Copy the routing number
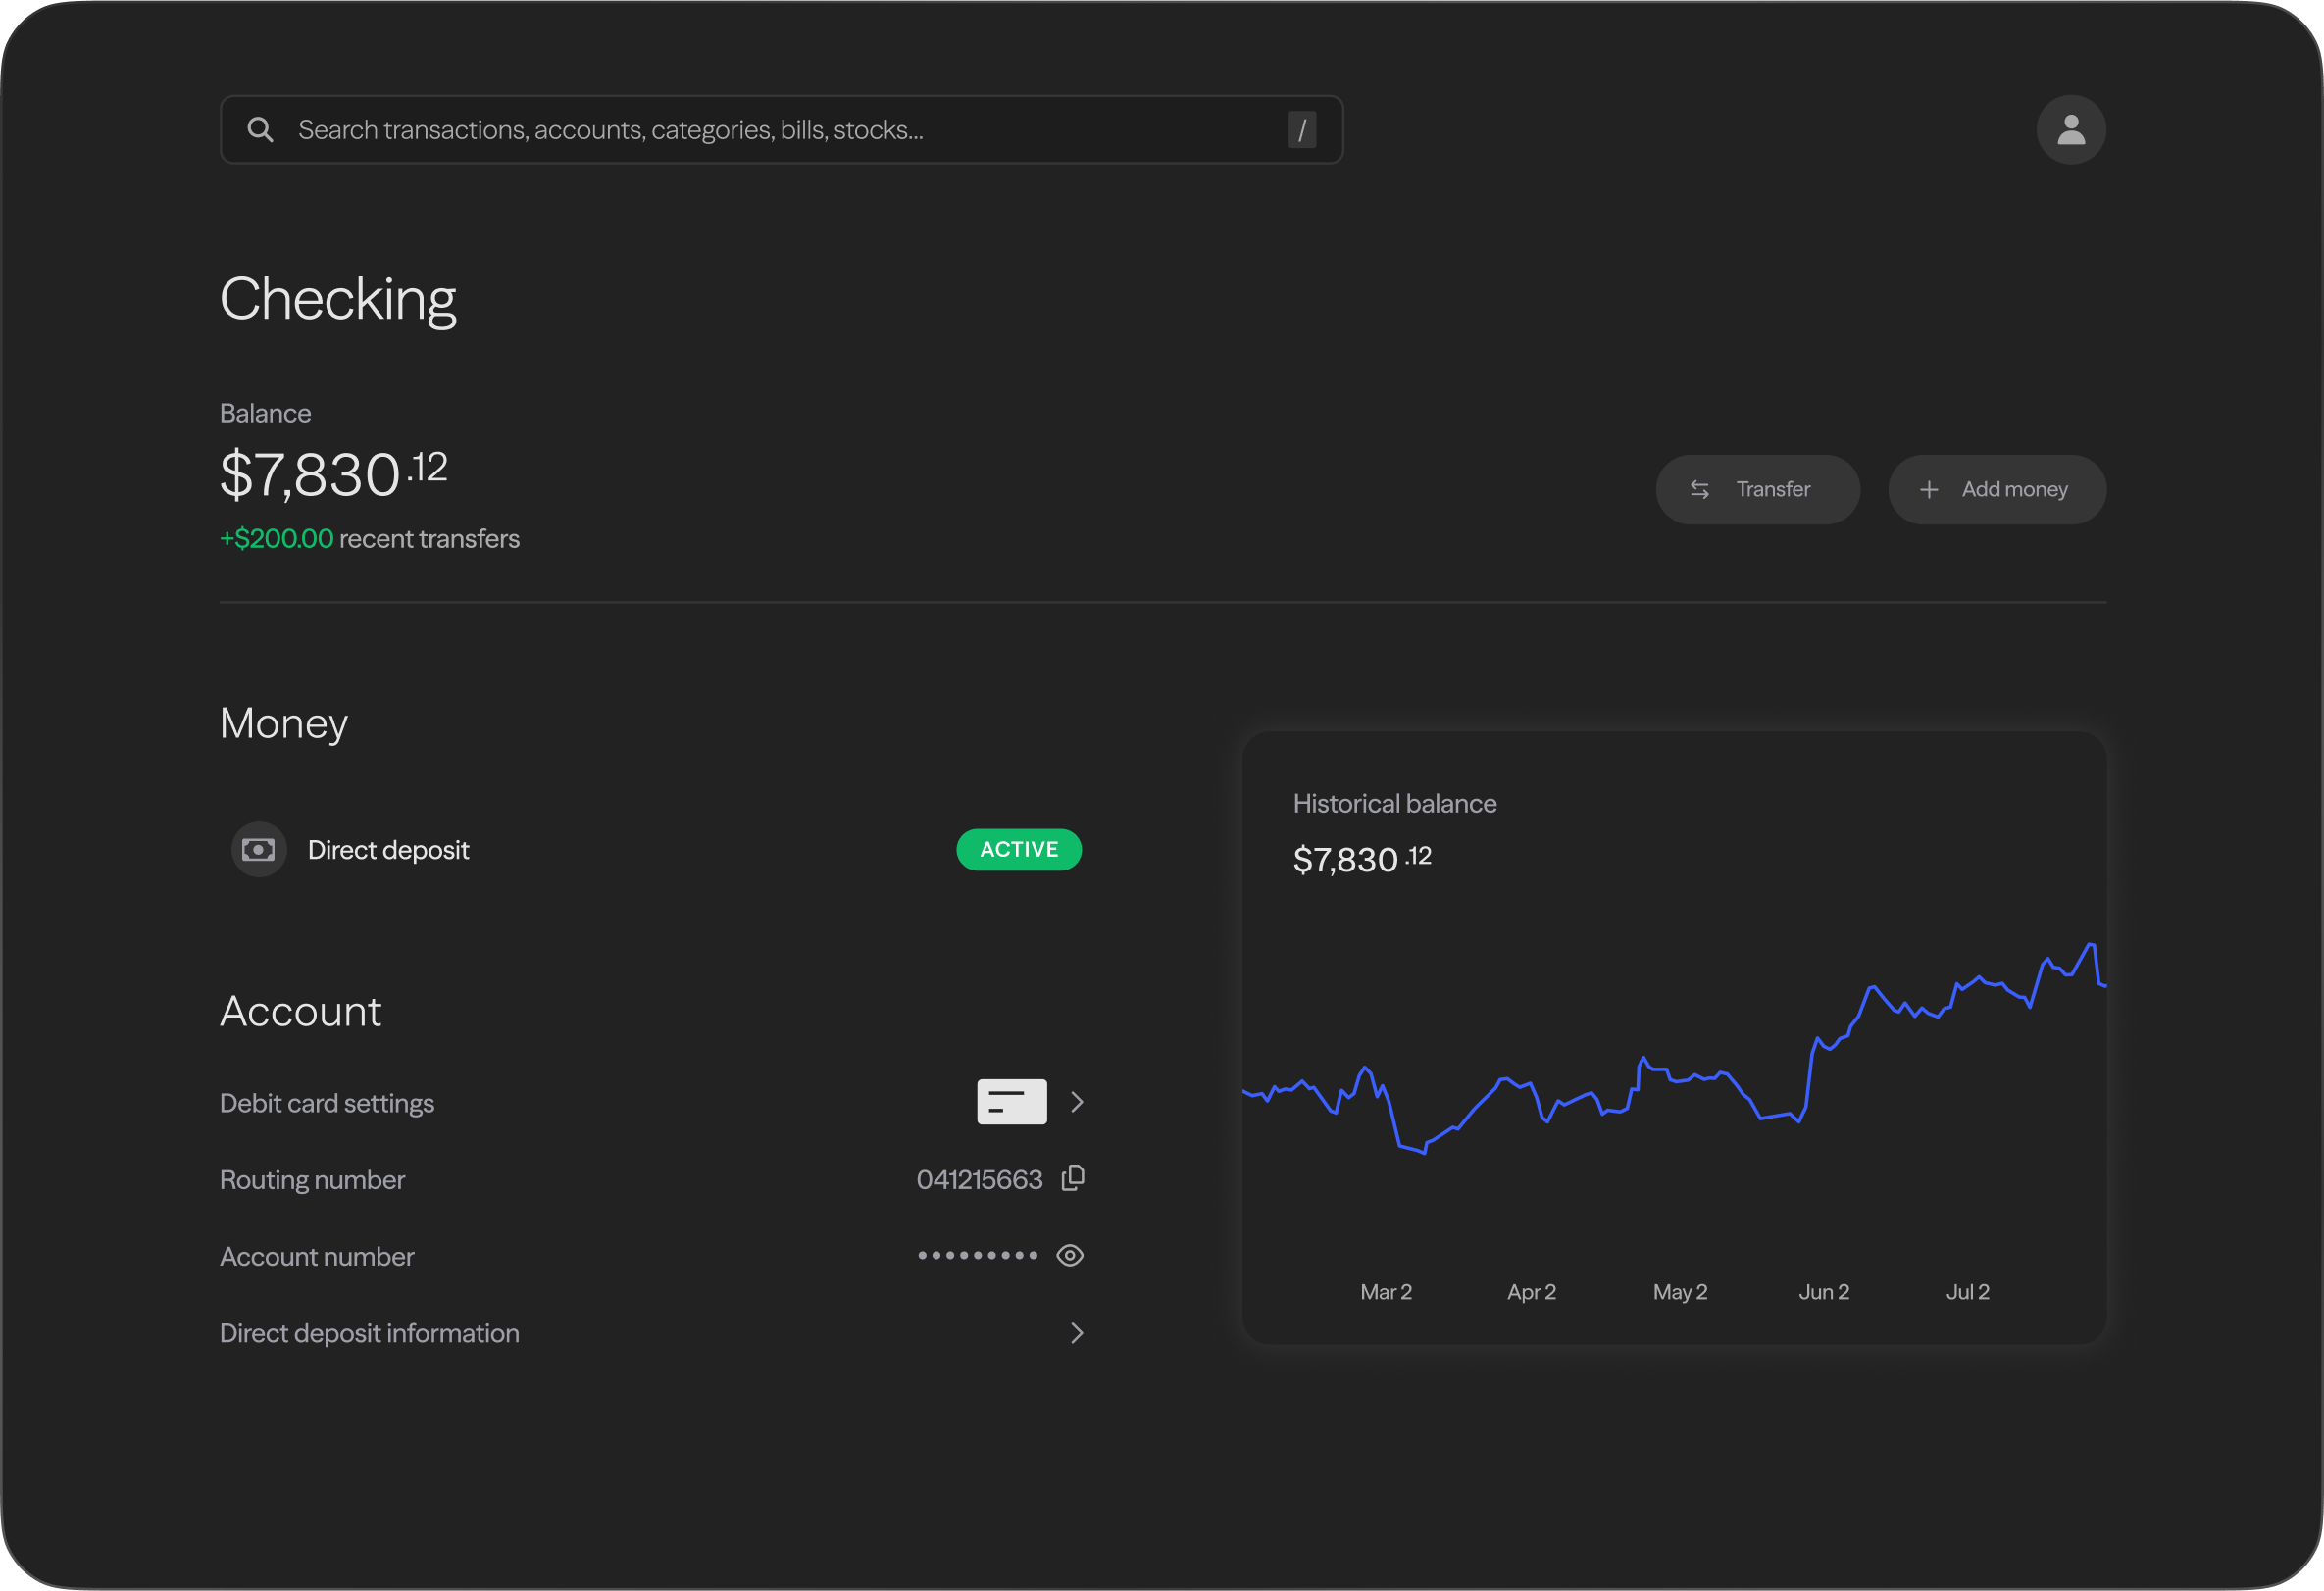 click(x=1072, y=1179)
